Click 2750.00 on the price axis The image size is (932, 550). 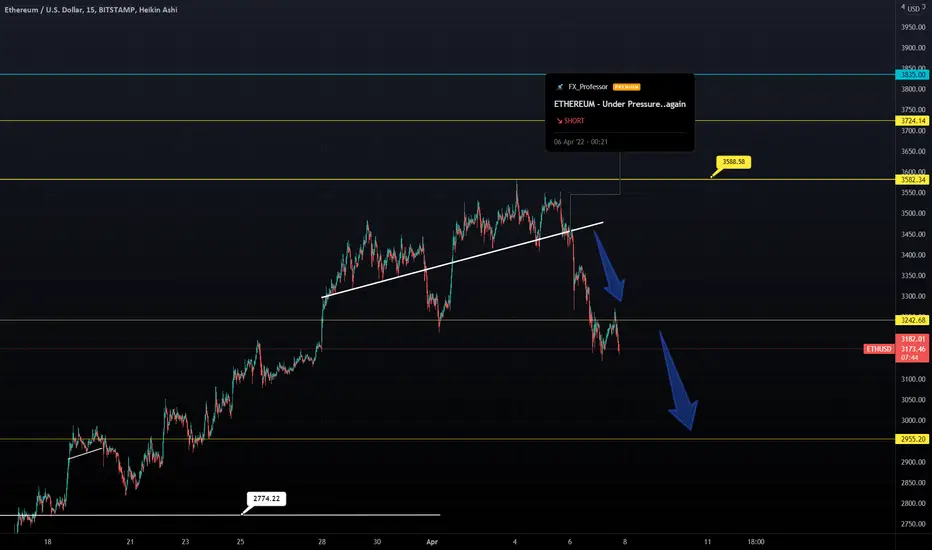(913, 524)
